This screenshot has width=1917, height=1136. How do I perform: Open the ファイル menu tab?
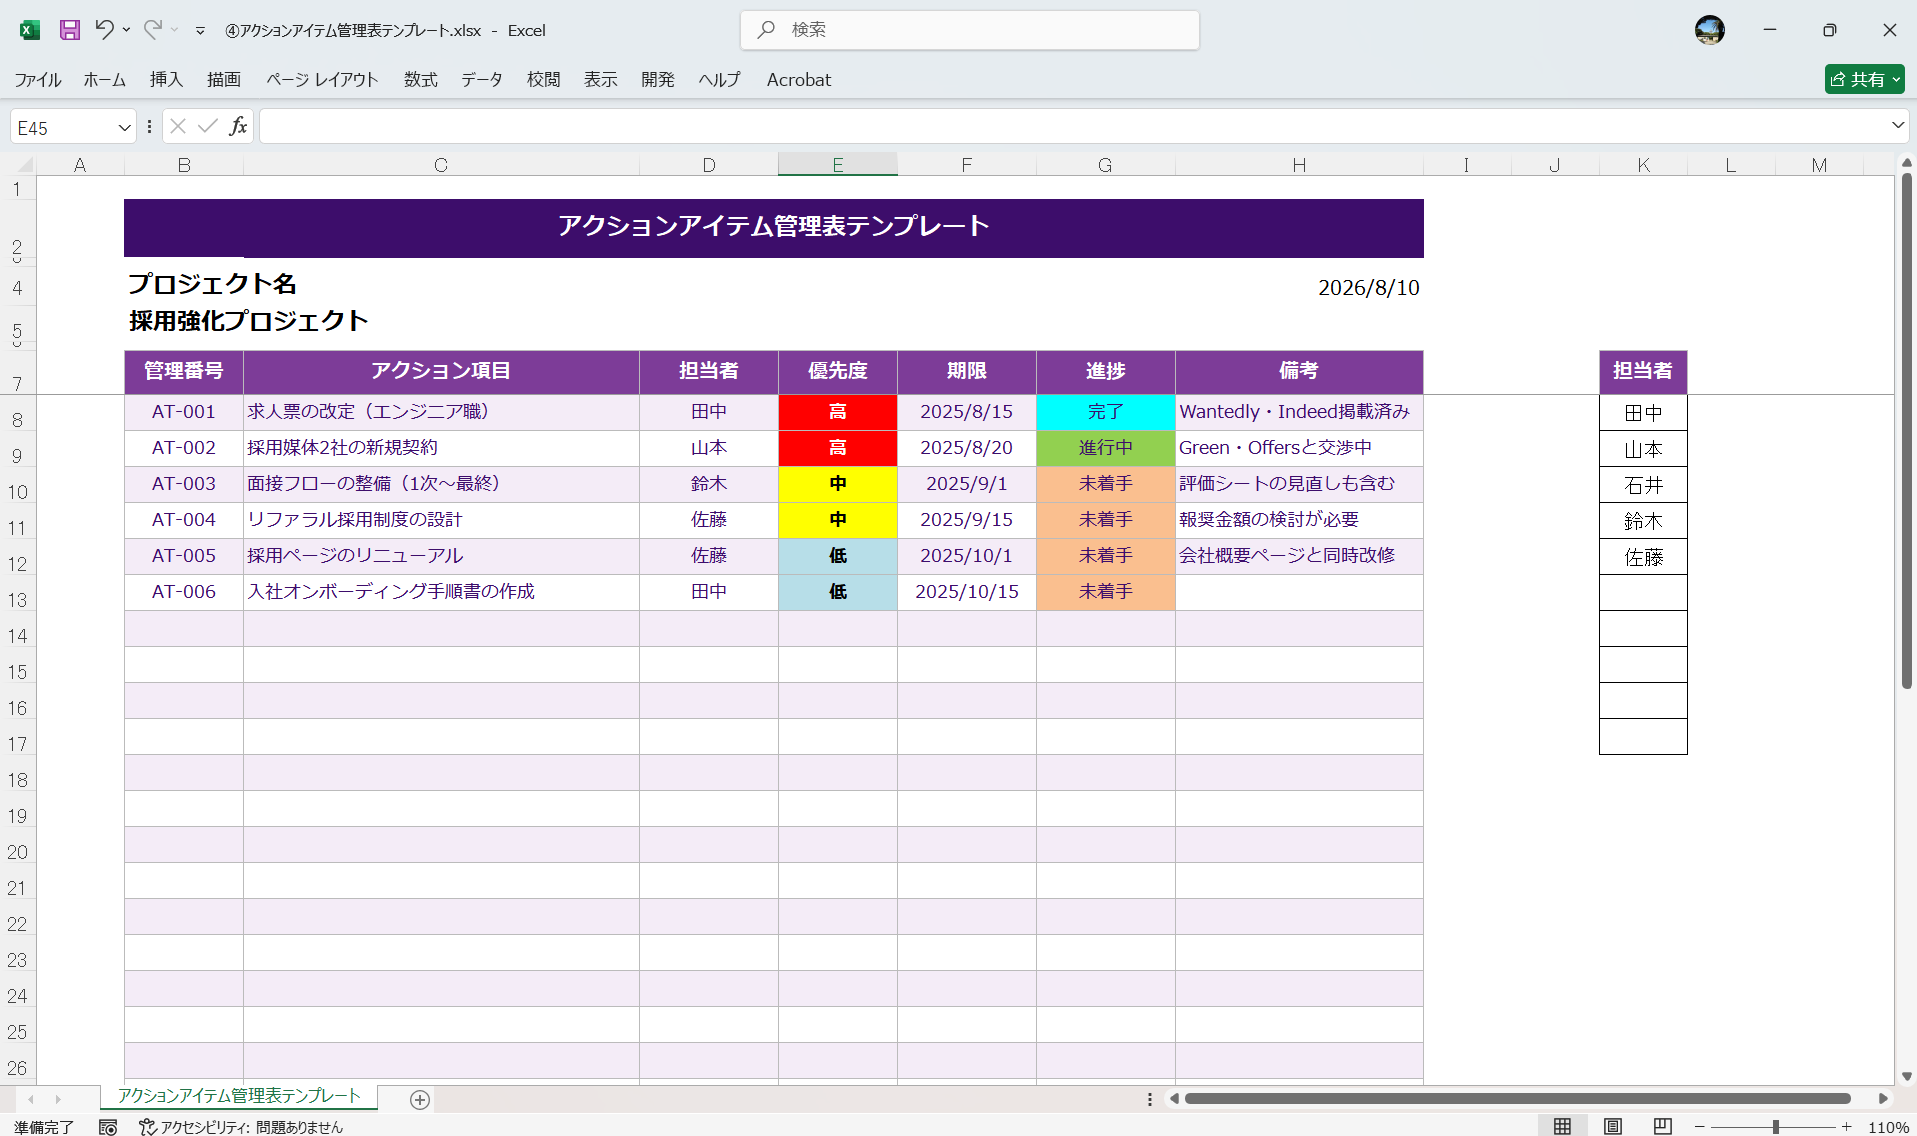coord(38,80)
